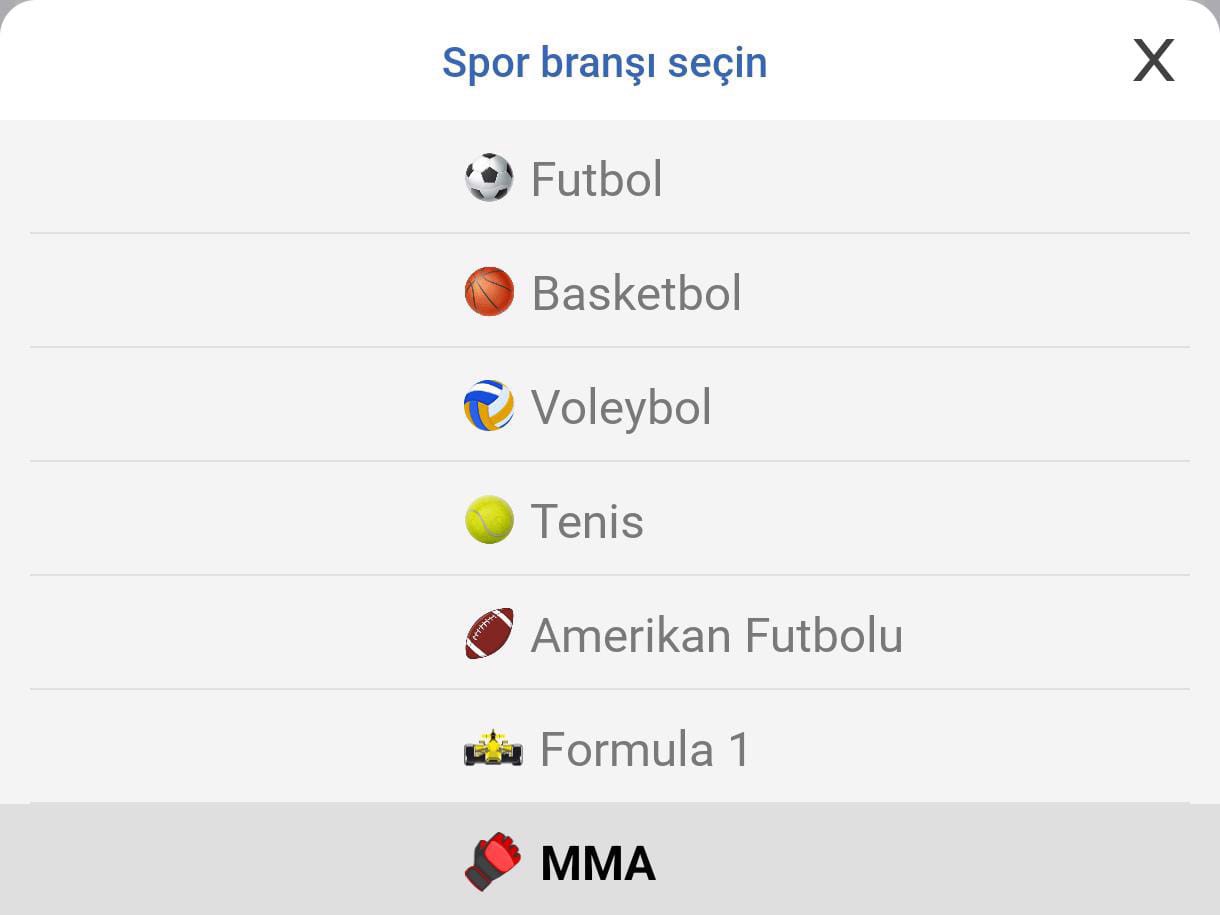Viewport: 1220px width, 915px height.
Task: Close the sport selection sheet
Action: (1153, 61)
